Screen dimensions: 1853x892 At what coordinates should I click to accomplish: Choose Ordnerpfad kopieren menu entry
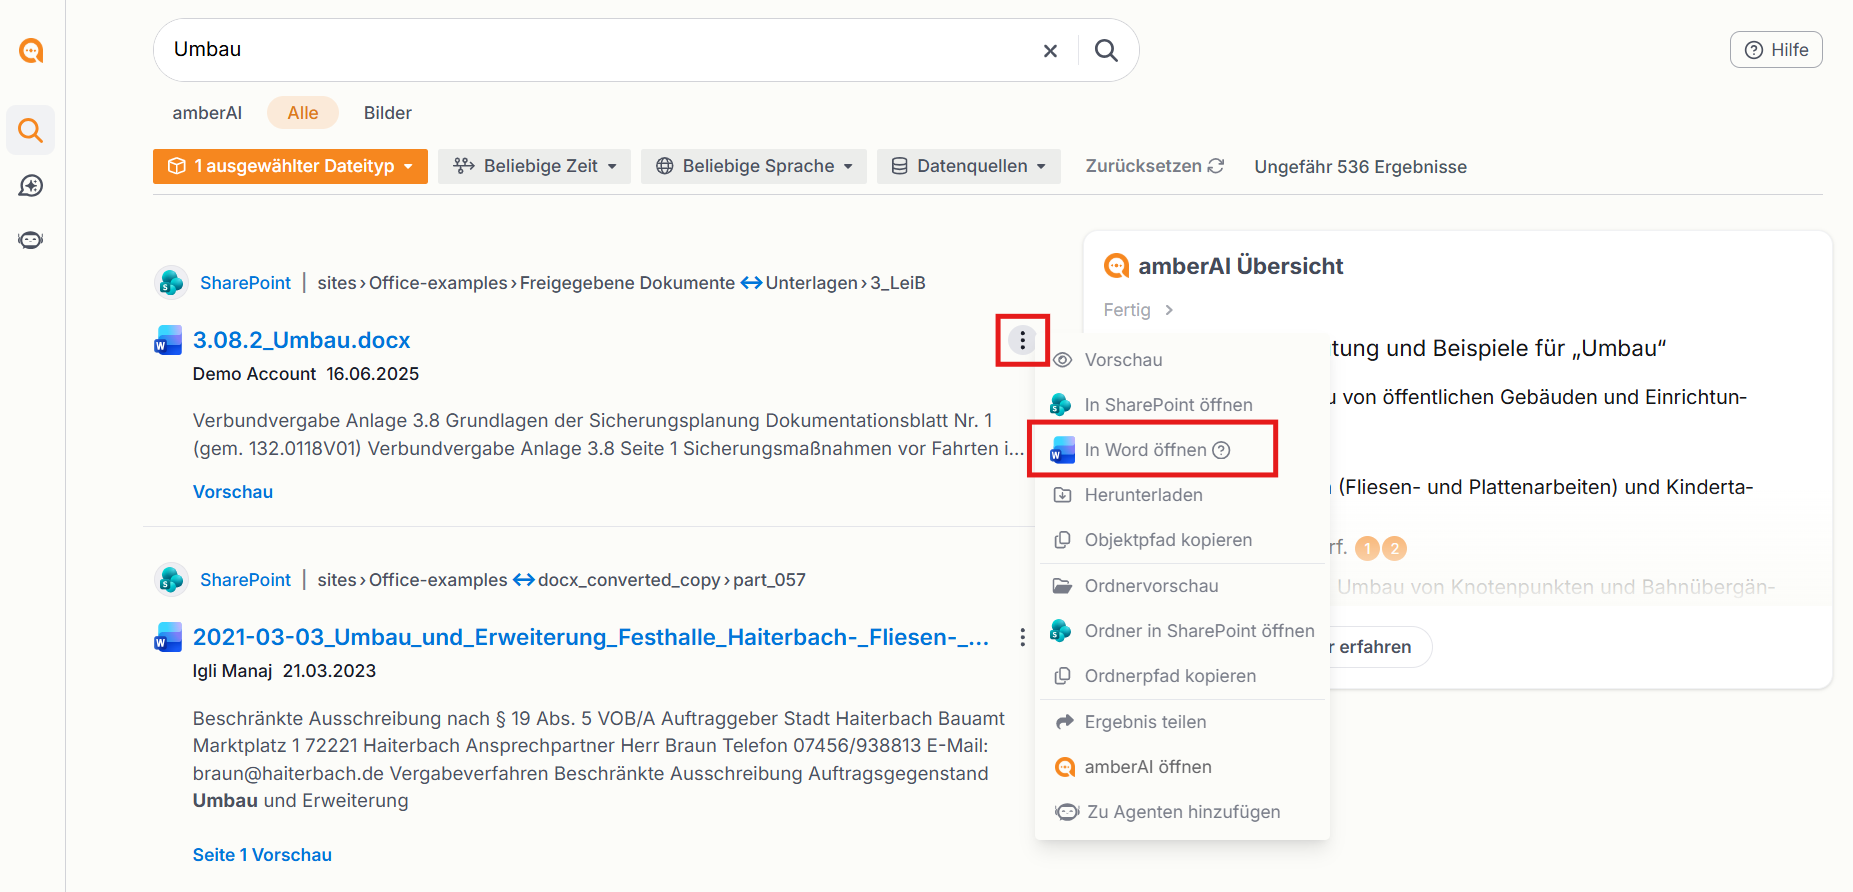1182,676
